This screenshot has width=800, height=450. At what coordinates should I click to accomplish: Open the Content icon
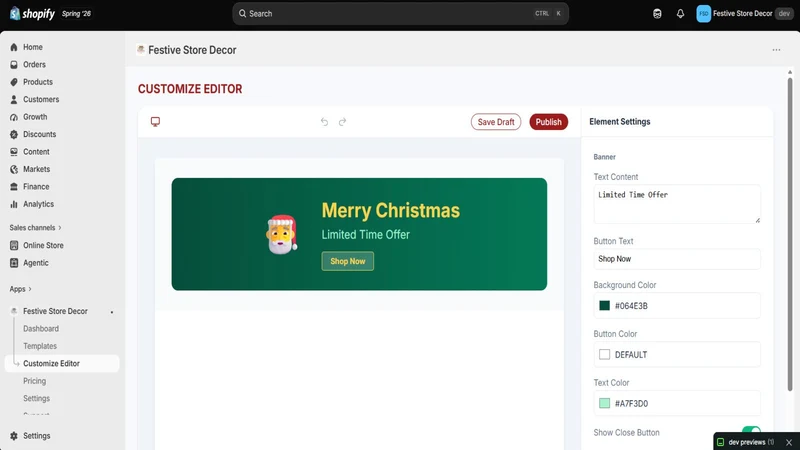[x=14, y=152]
